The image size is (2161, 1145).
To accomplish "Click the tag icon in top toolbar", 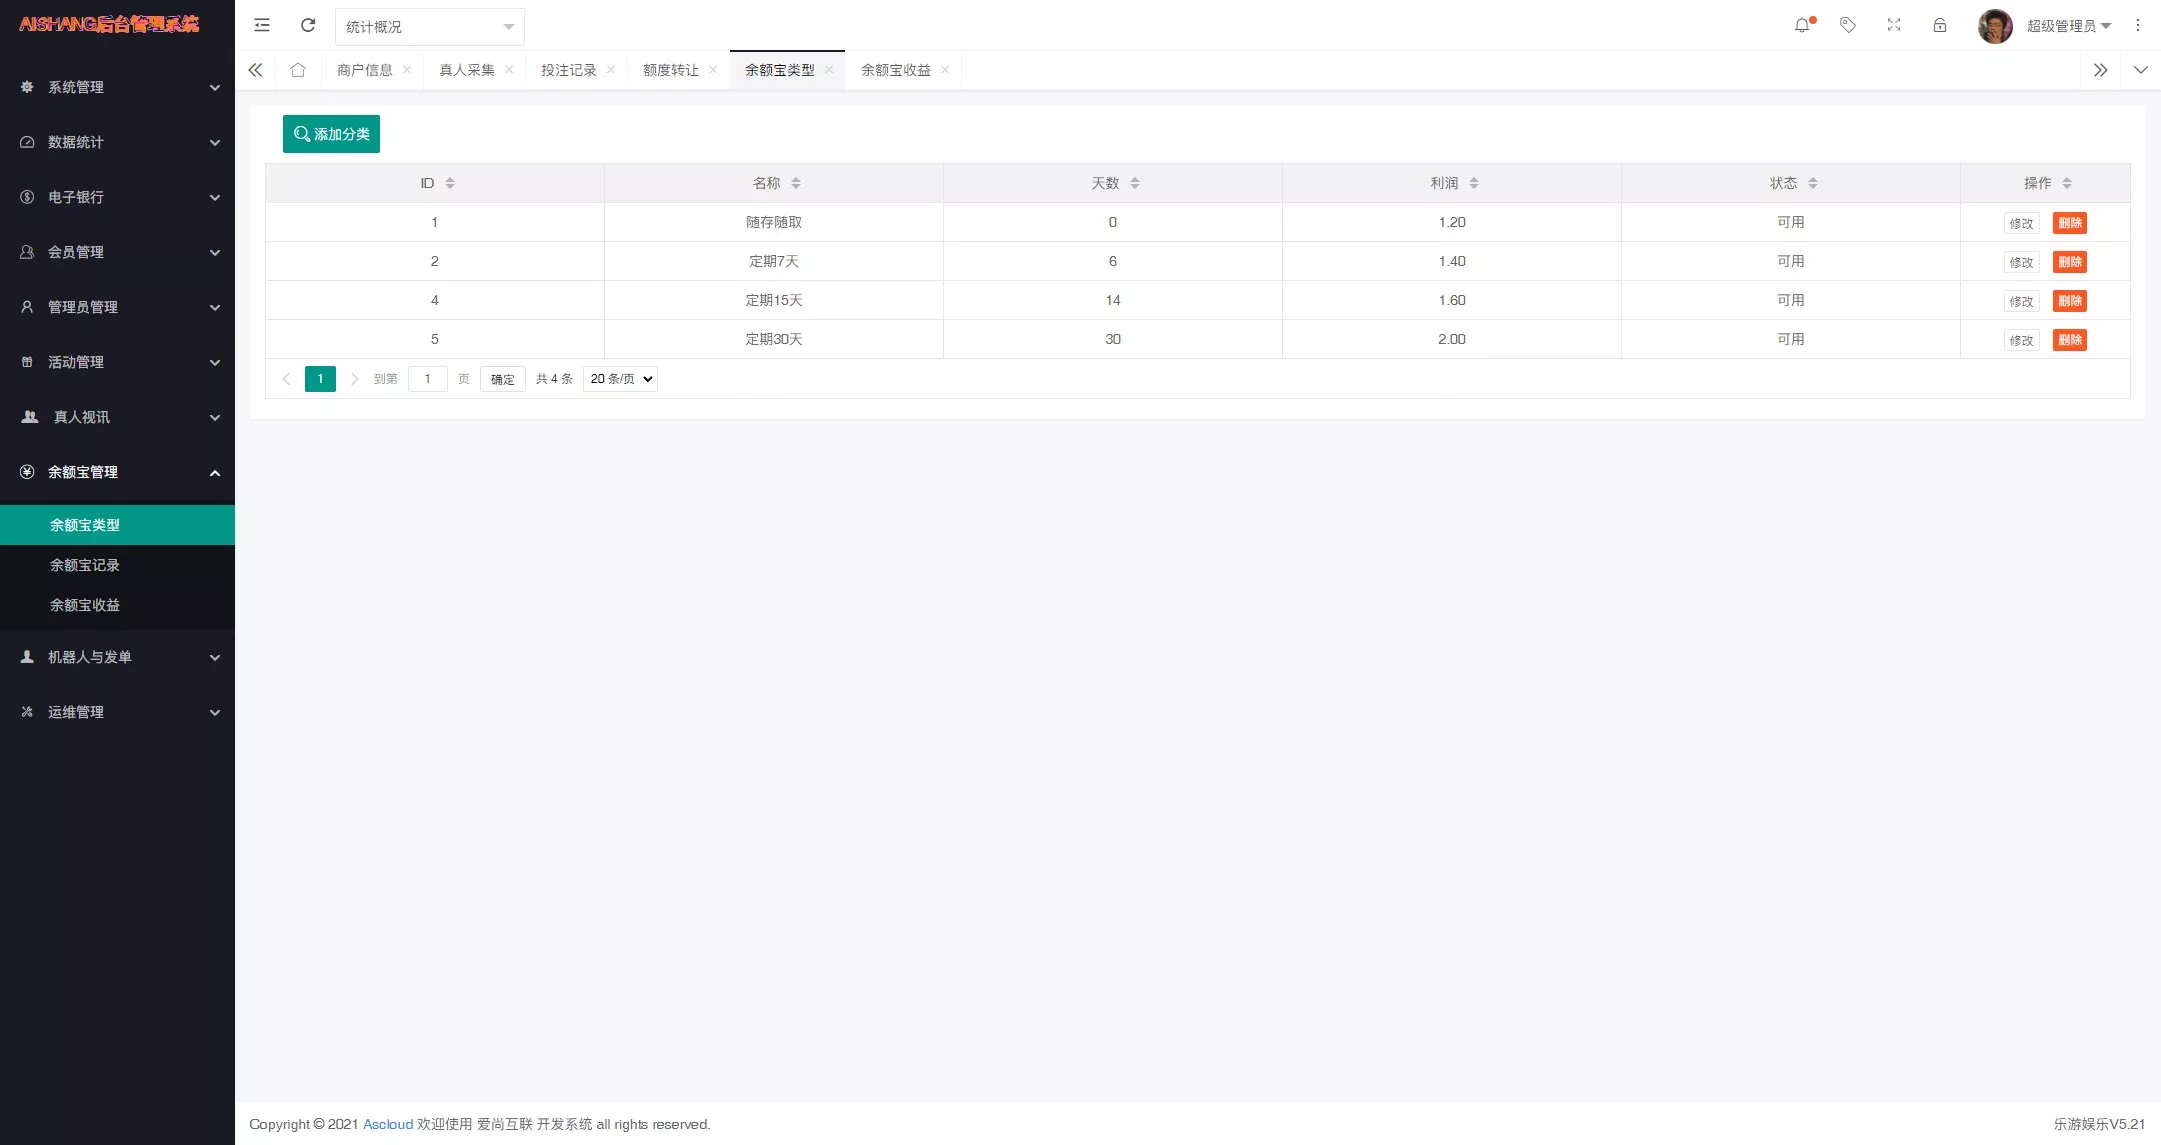I will click(x=1848, y=25).
